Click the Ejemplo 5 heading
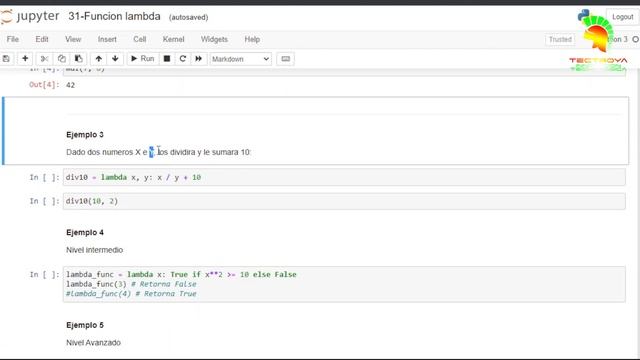 85,325
